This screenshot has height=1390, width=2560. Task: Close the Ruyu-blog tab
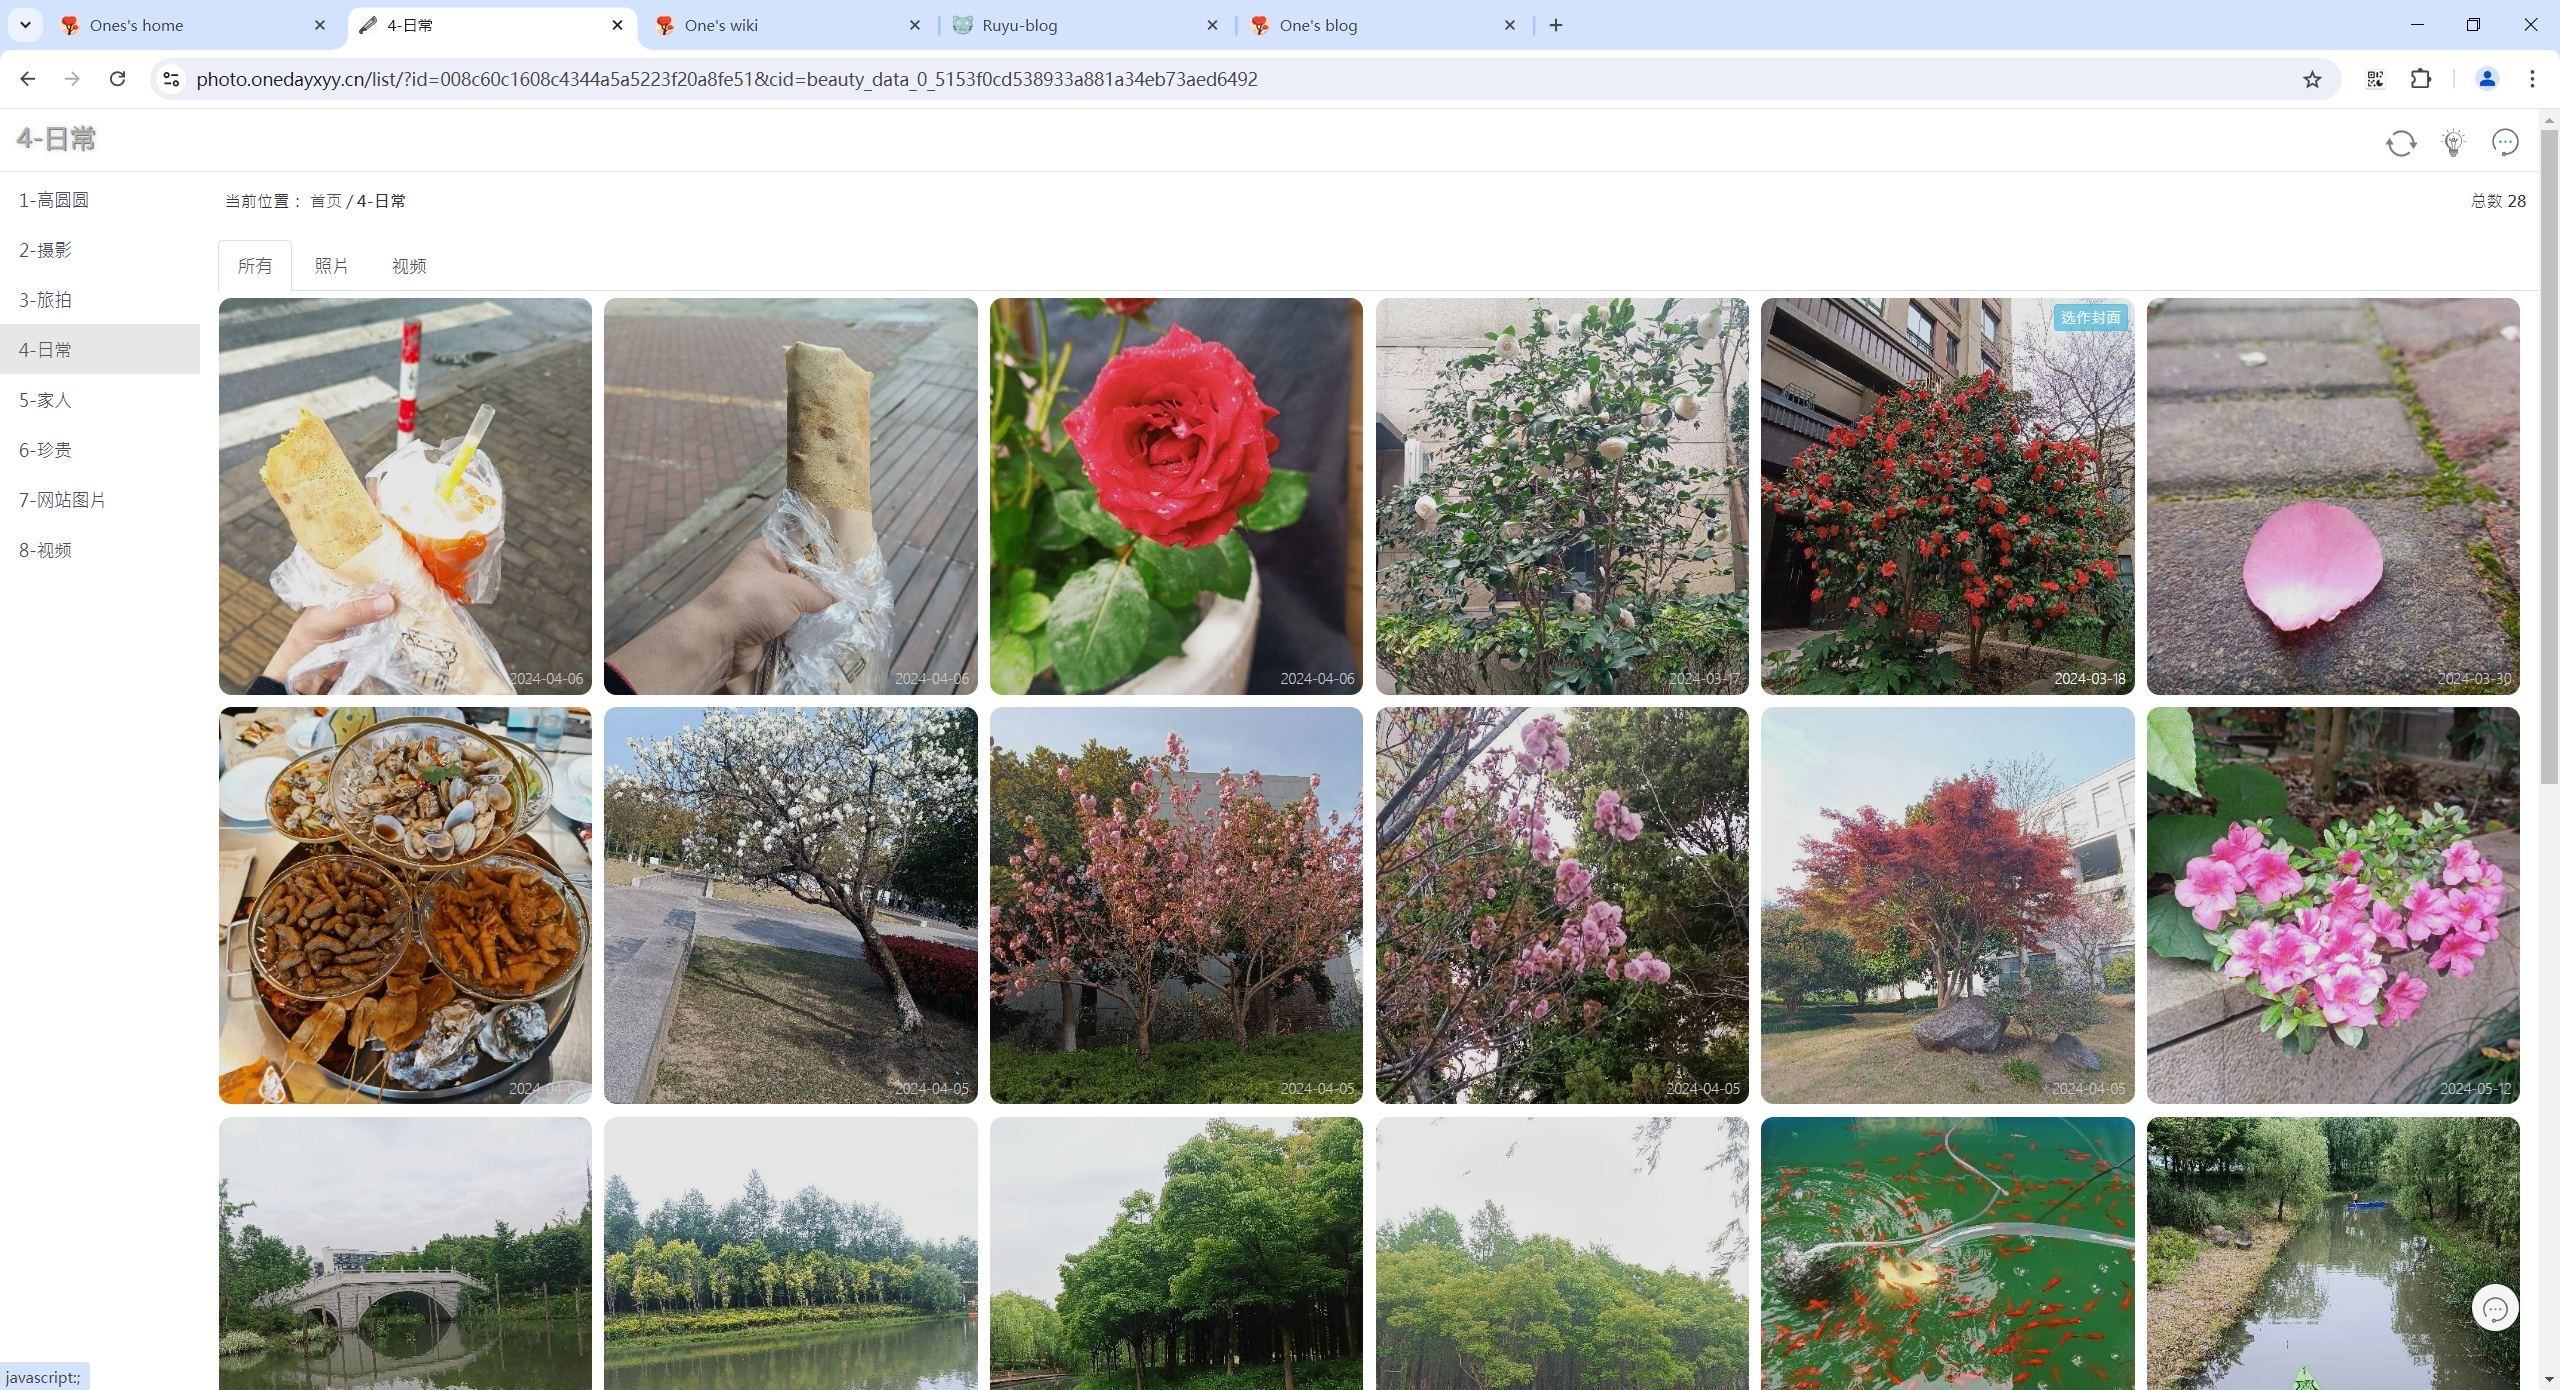pyautogui.click(x=1213, y=25)
